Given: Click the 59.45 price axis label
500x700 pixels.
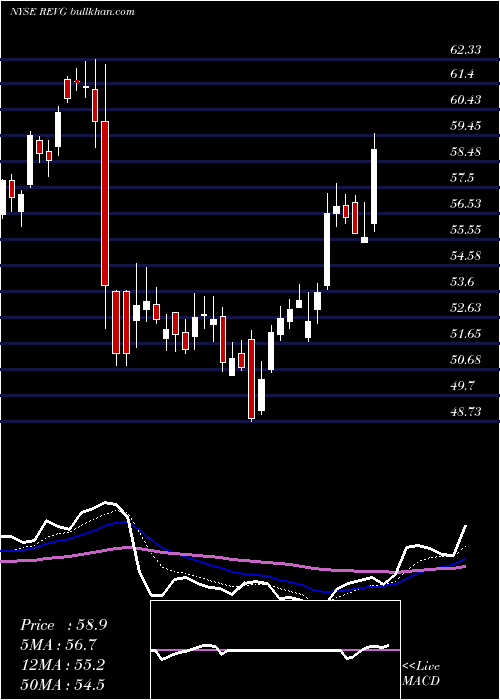Looking at the screenshot, I should [x=466, y=126].
